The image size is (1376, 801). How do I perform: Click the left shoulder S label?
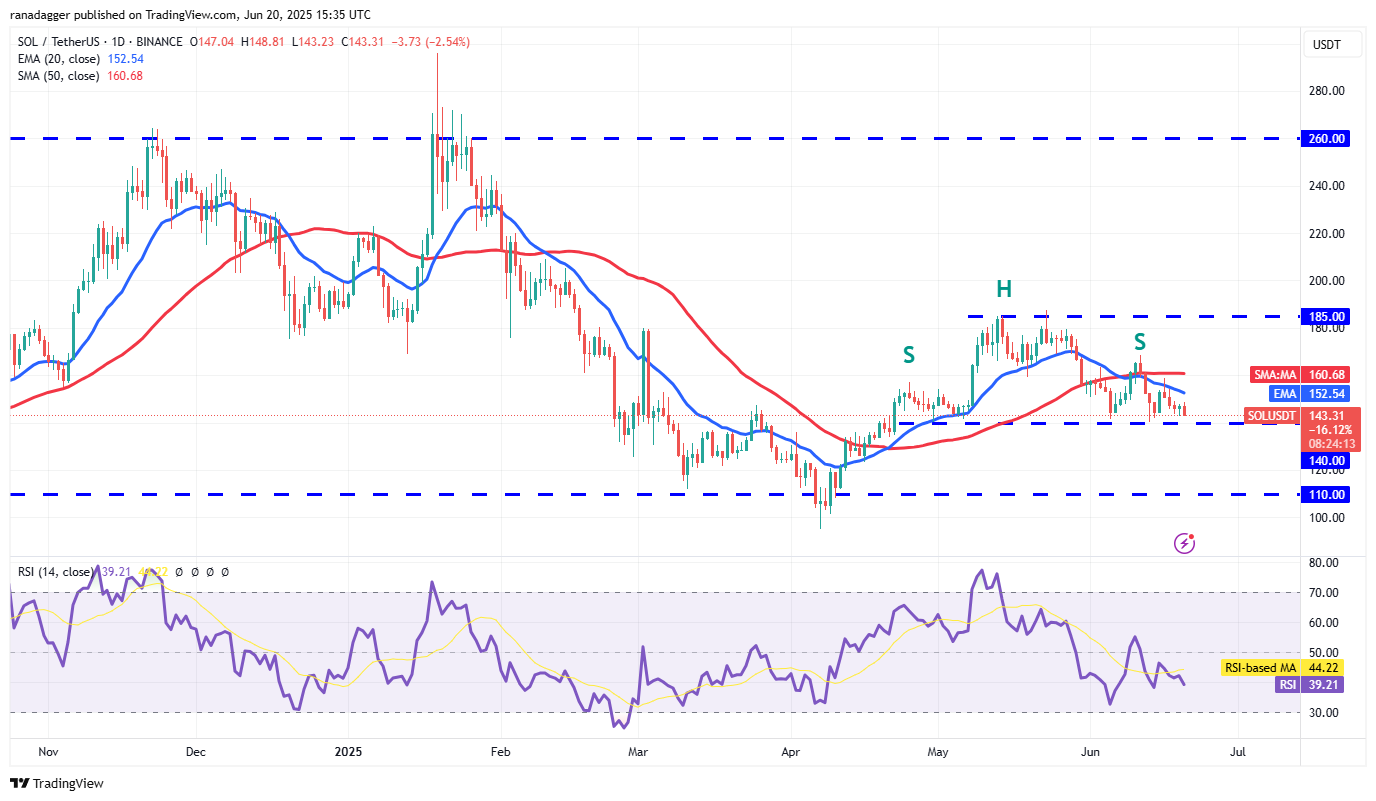coord(908,354)
